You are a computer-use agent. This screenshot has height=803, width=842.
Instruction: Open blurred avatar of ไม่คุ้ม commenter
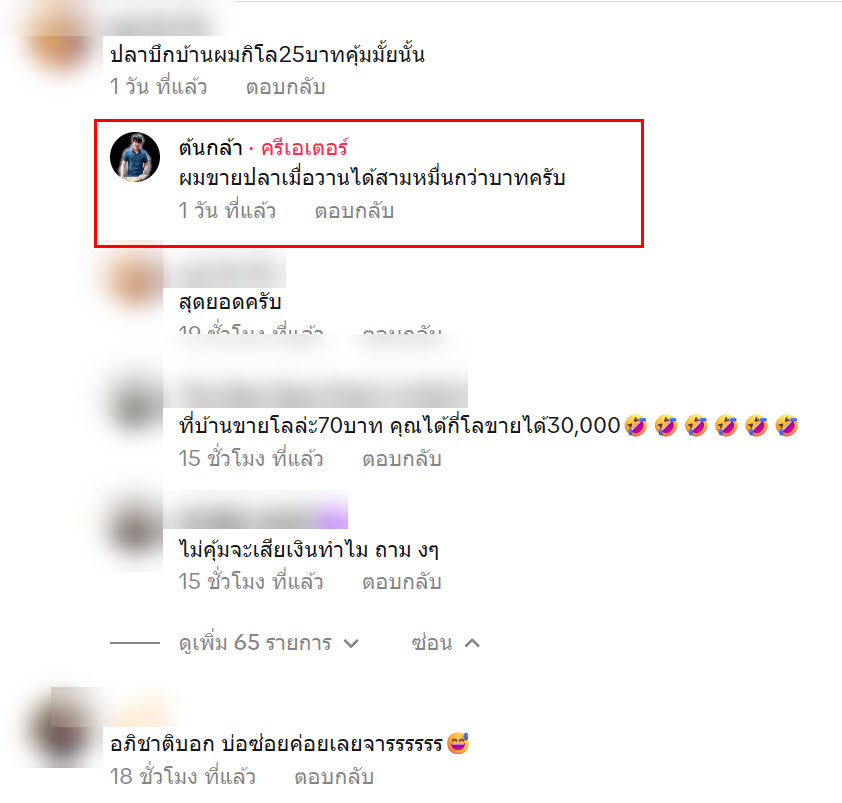pyautogui.click(x=135, y=529)
